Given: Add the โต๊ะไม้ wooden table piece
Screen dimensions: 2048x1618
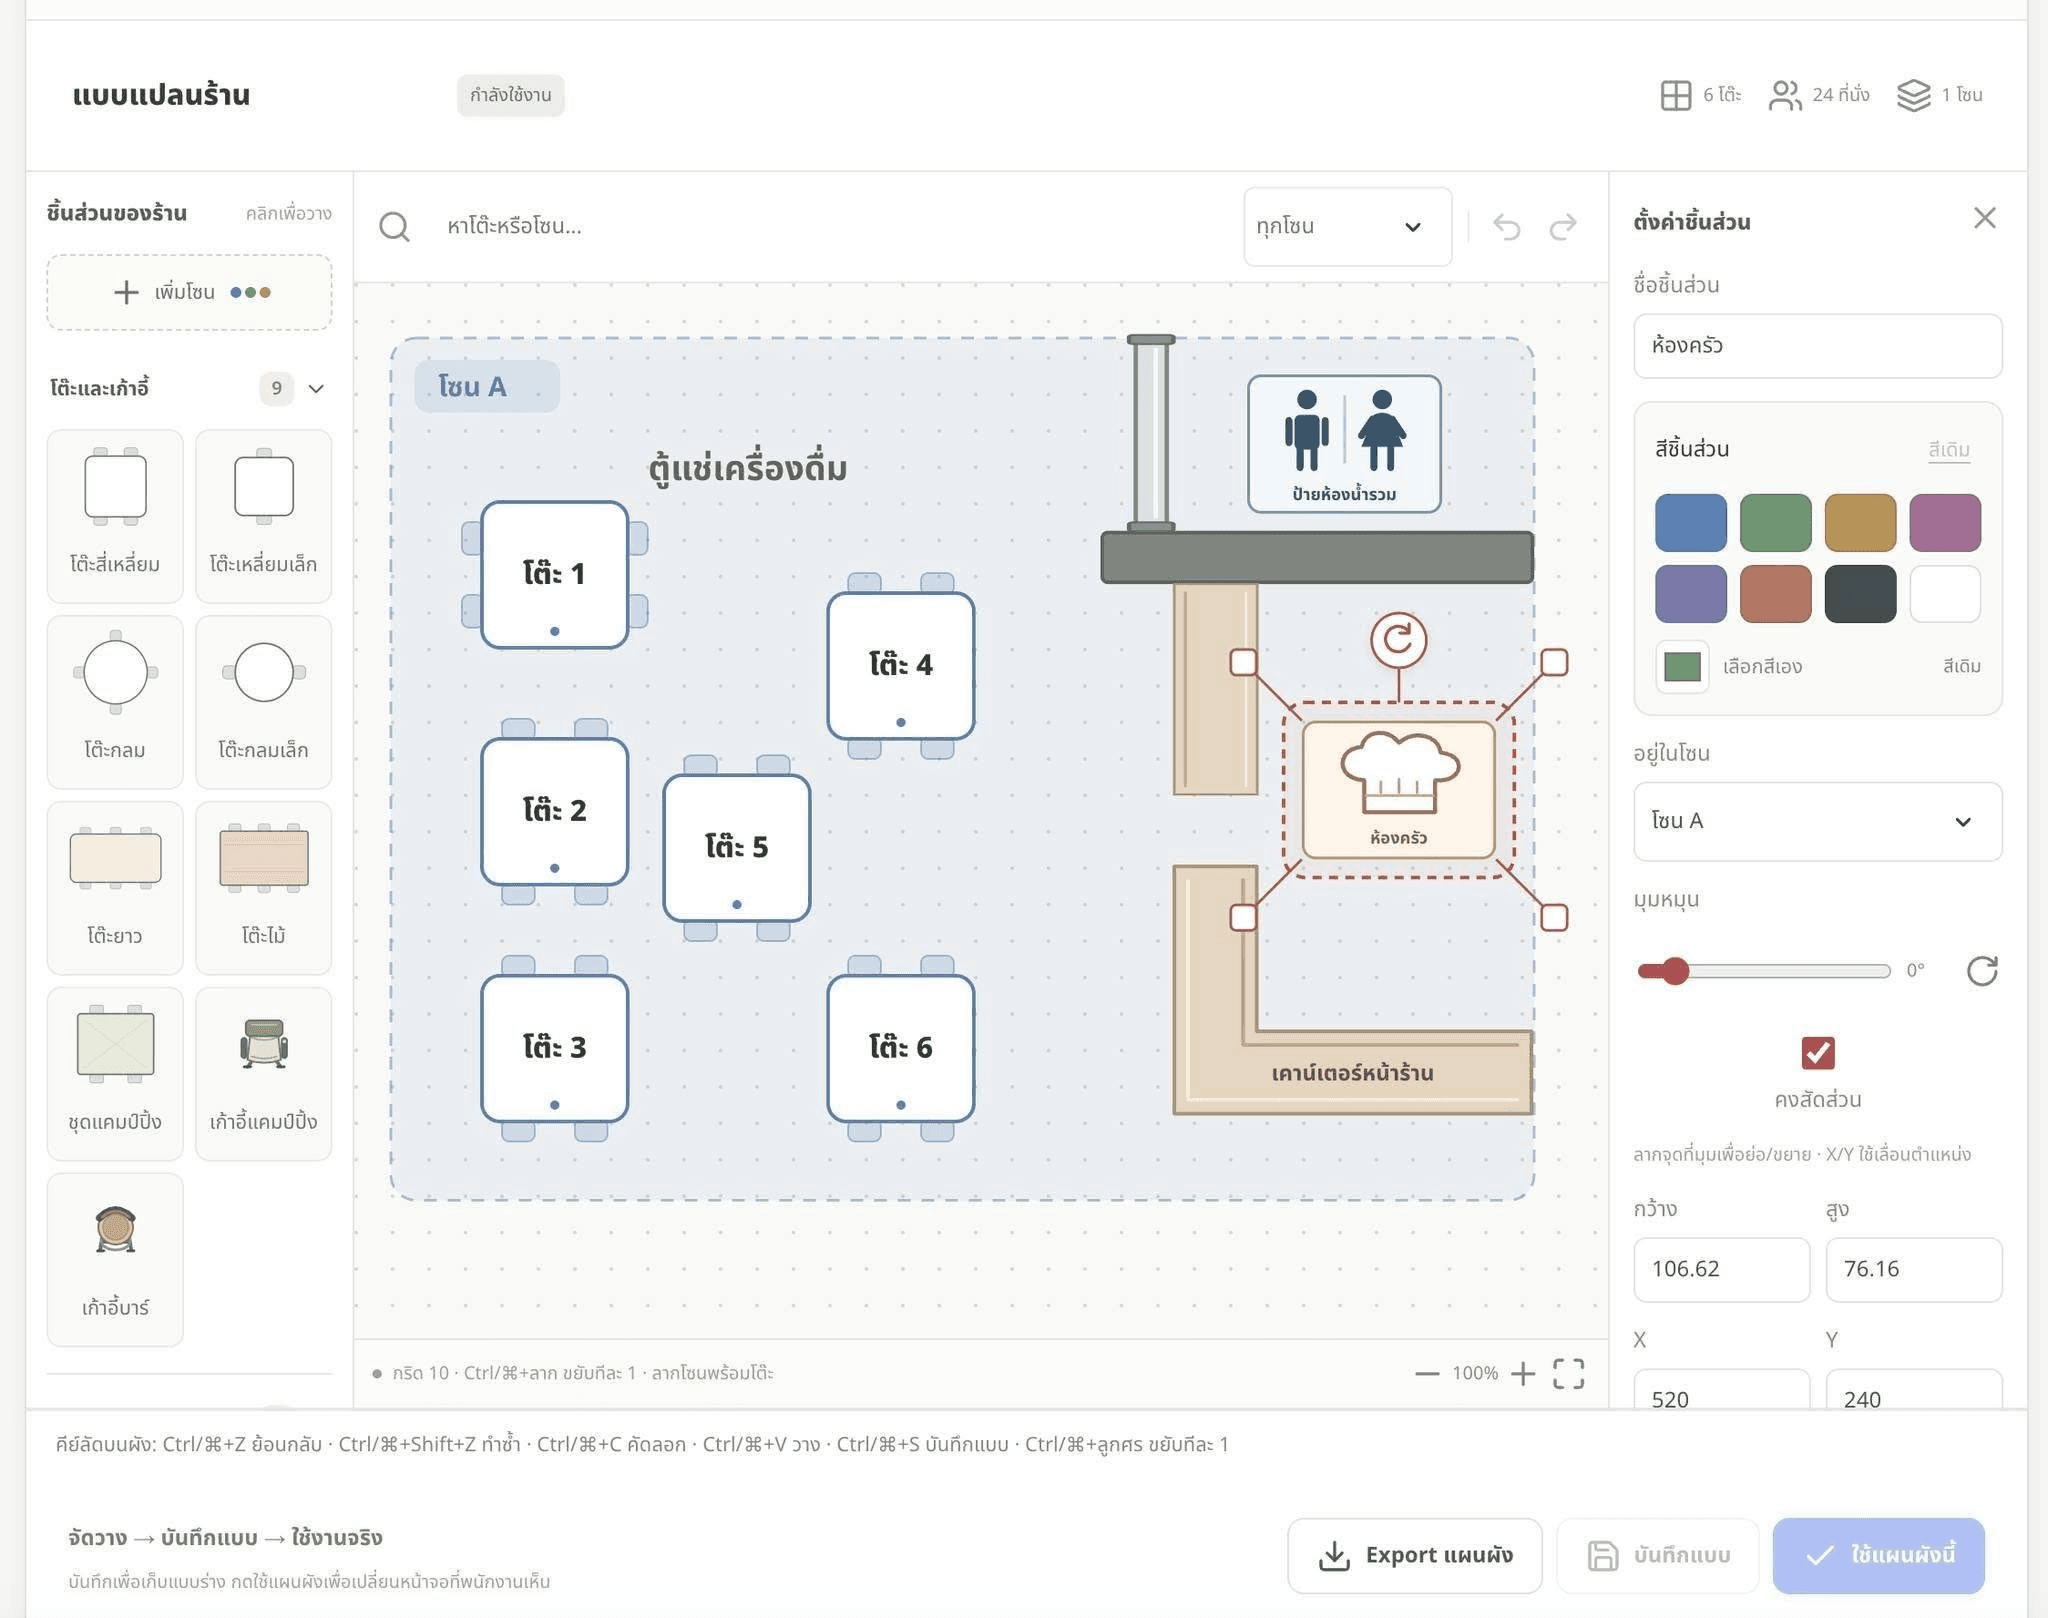Looking at the screenshot, I should tap(263, 888).
